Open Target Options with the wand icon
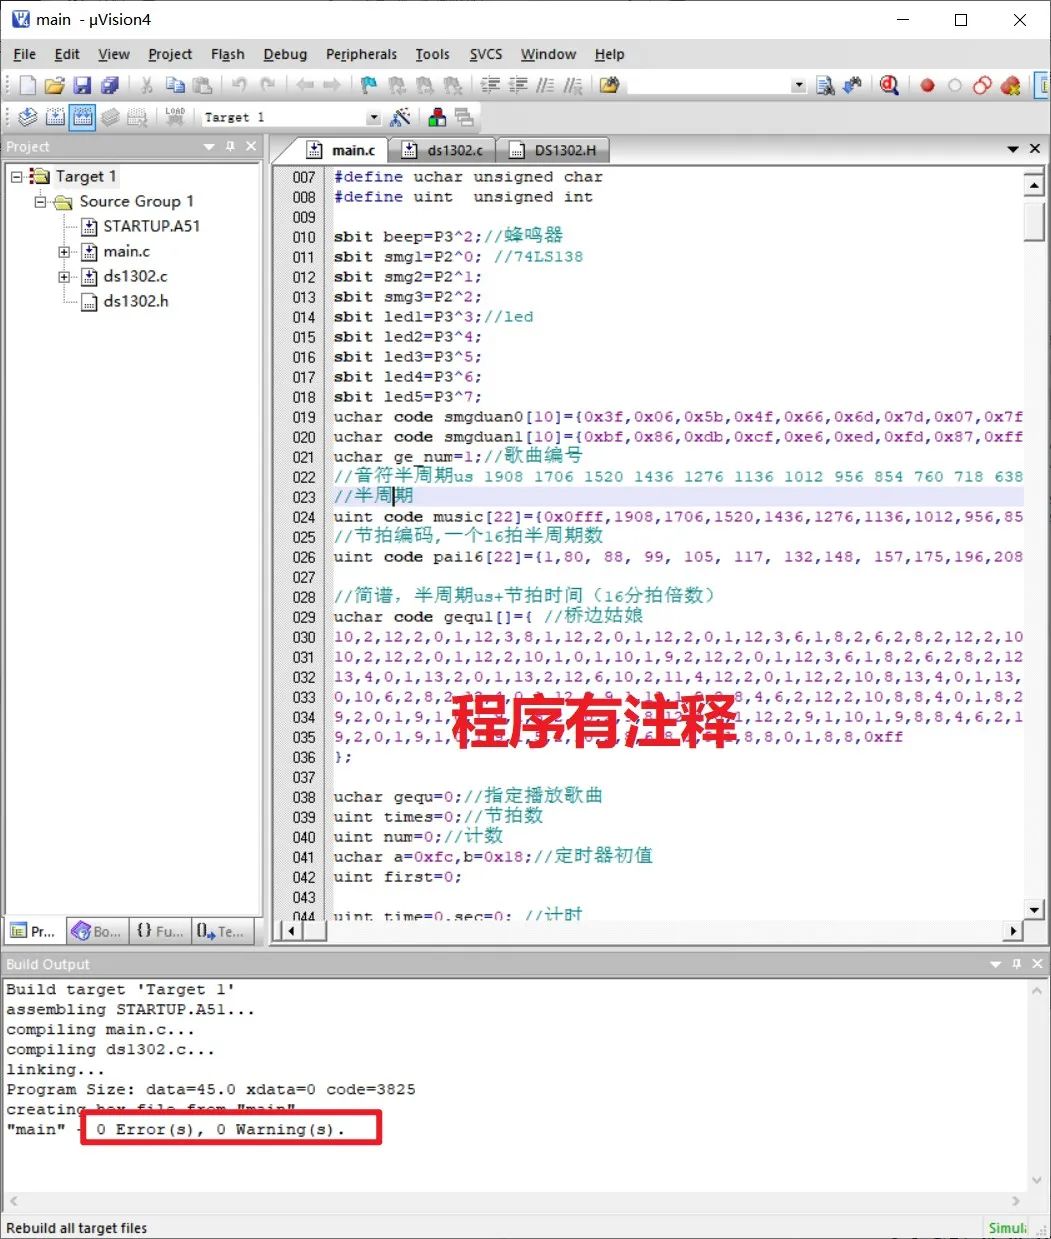Image resolution: width=1051 pixels, height=1239 pixels. [x=401, y=118]
